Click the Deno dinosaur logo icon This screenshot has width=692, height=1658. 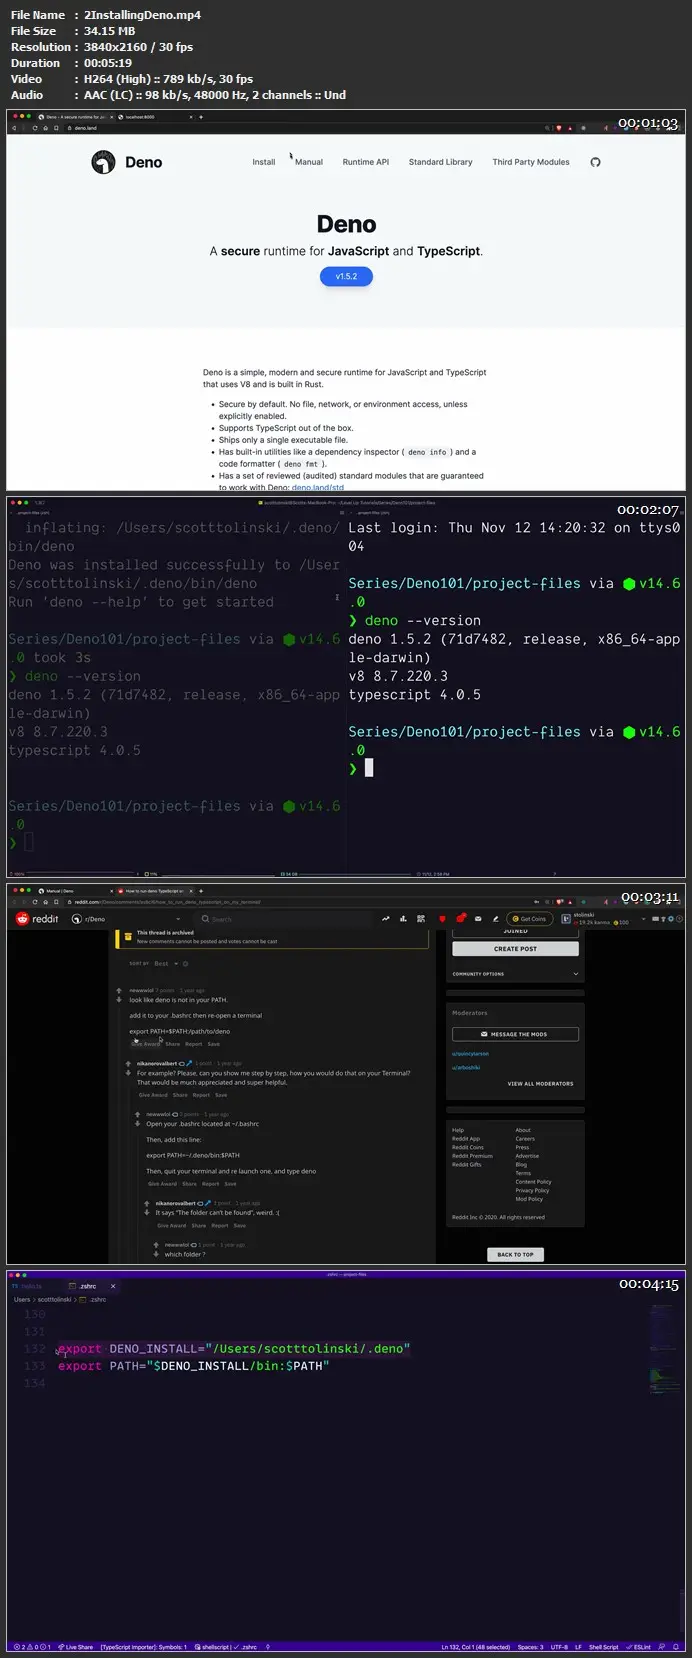click(x=103, y=162)
